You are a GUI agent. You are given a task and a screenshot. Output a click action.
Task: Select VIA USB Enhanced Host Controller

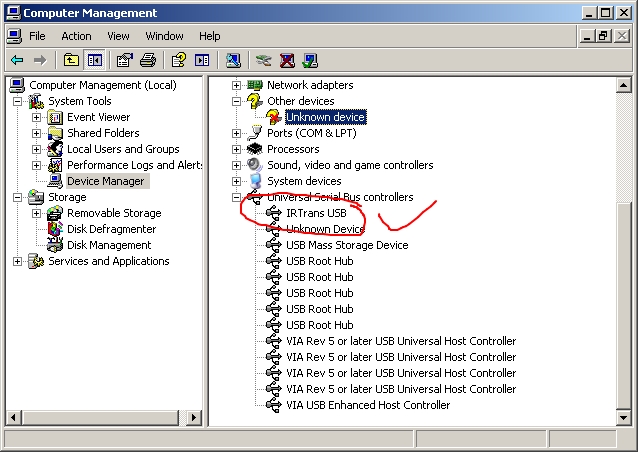click(x=367, y=405)
